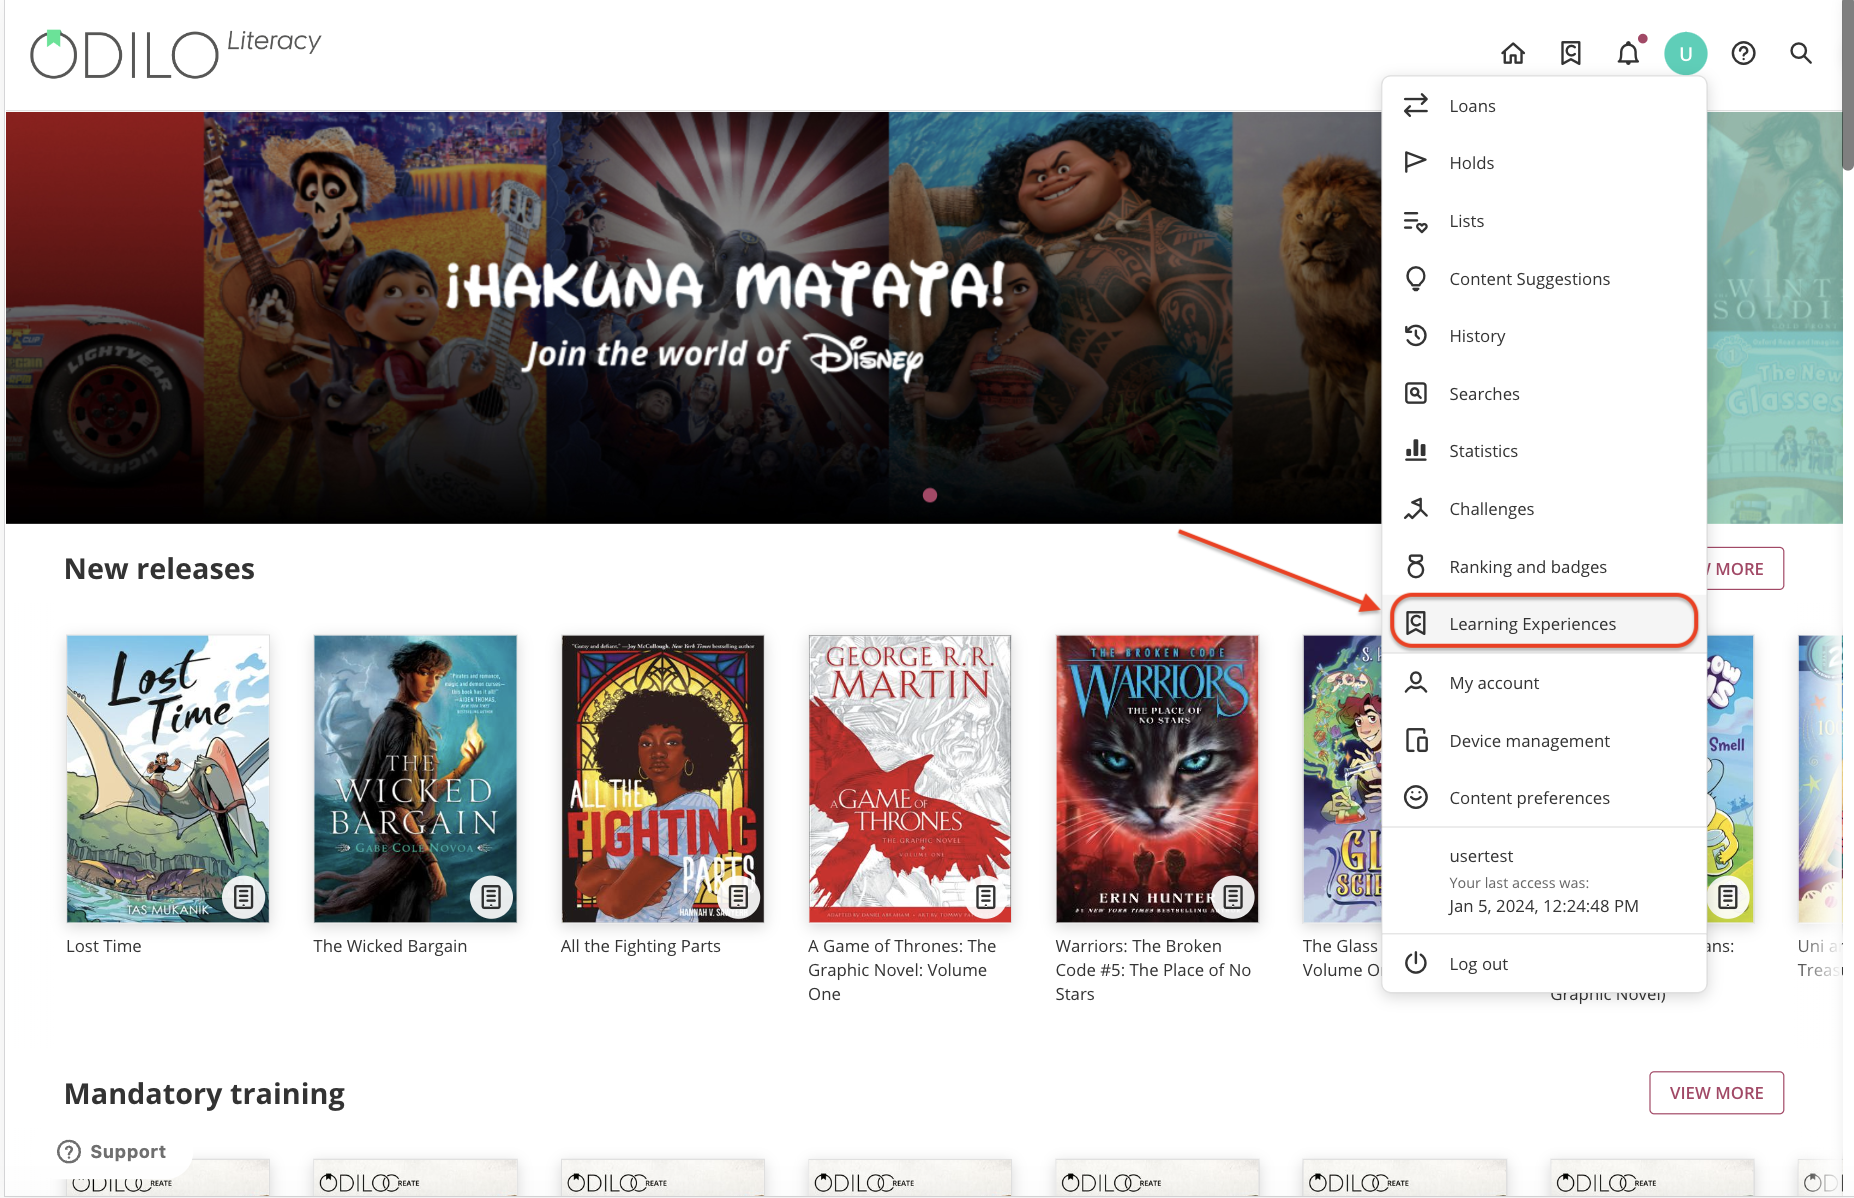
Task: Open the help question mark icon
Action: pos(1744,53)
